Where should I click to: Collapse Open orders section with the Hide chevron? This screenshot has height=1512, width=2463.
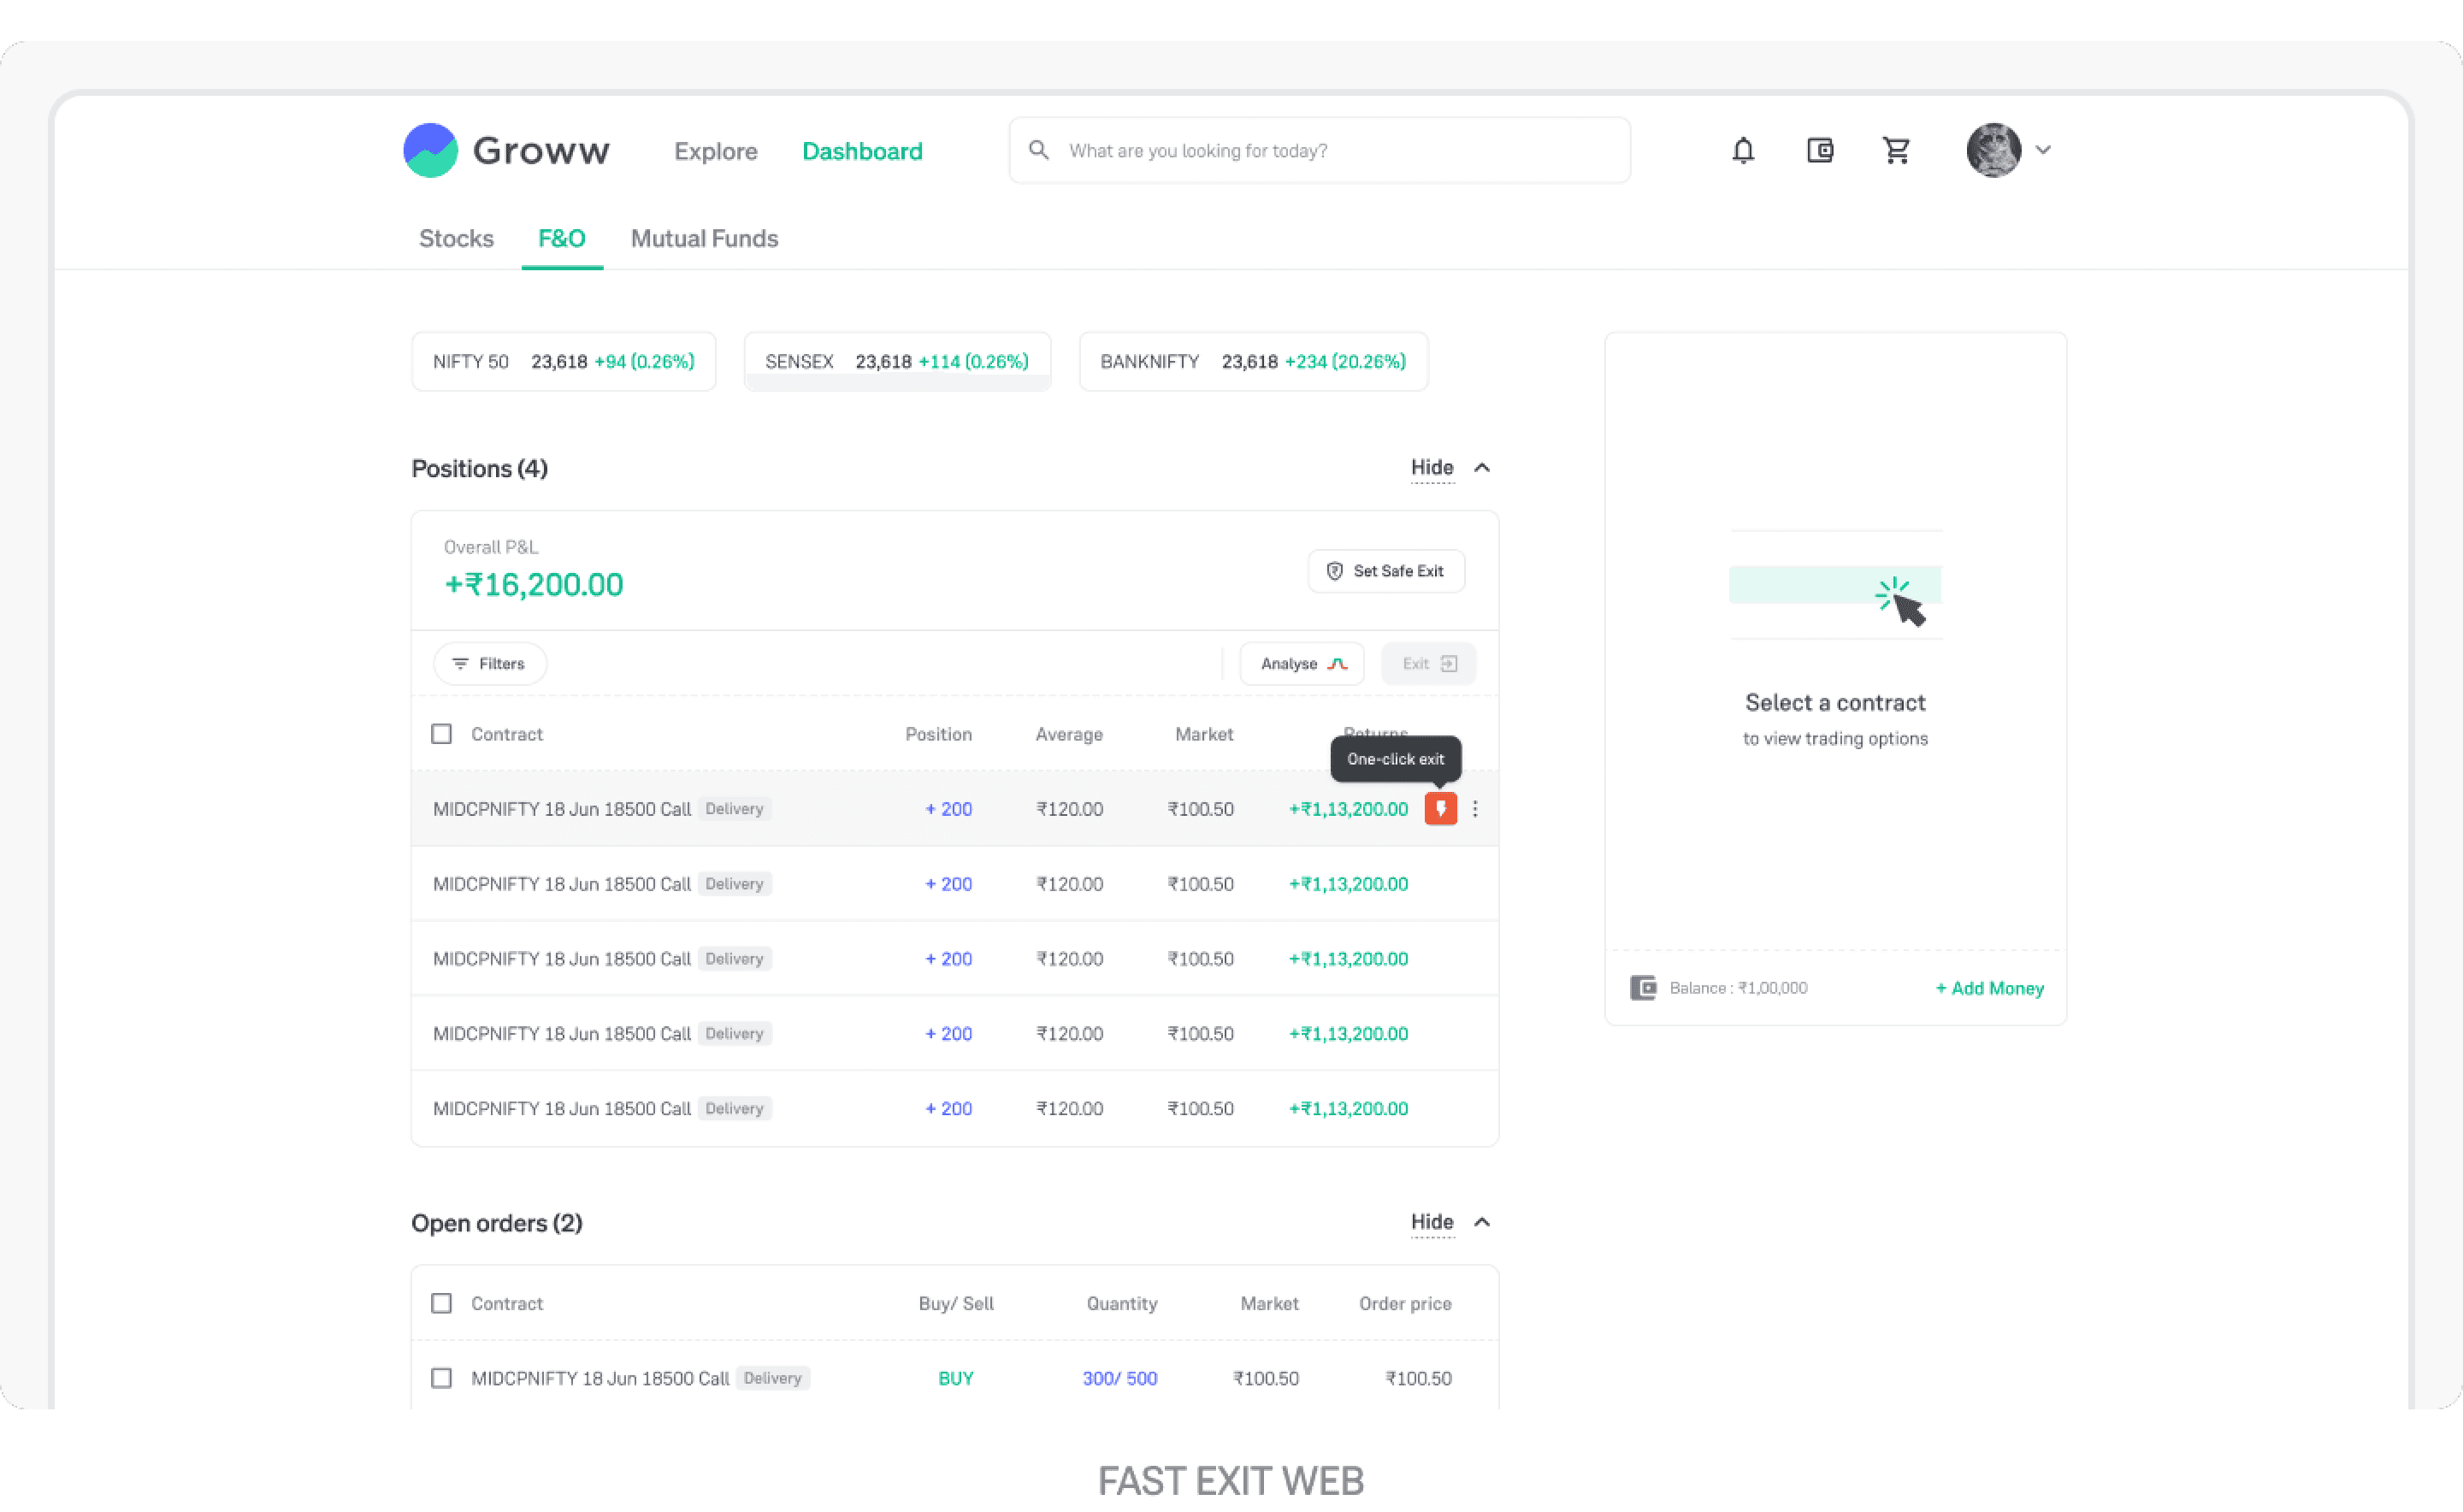click(x=1482, y=1222)
